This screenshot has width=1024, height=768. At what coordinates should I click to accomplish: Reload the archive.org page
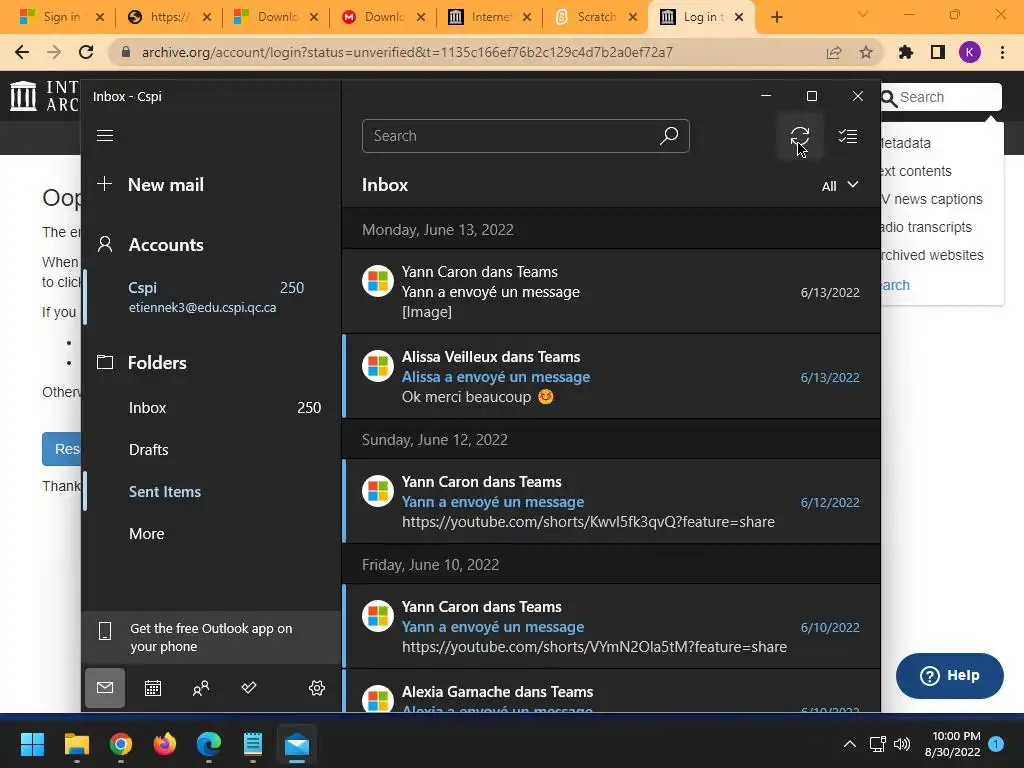coord(86,52)
